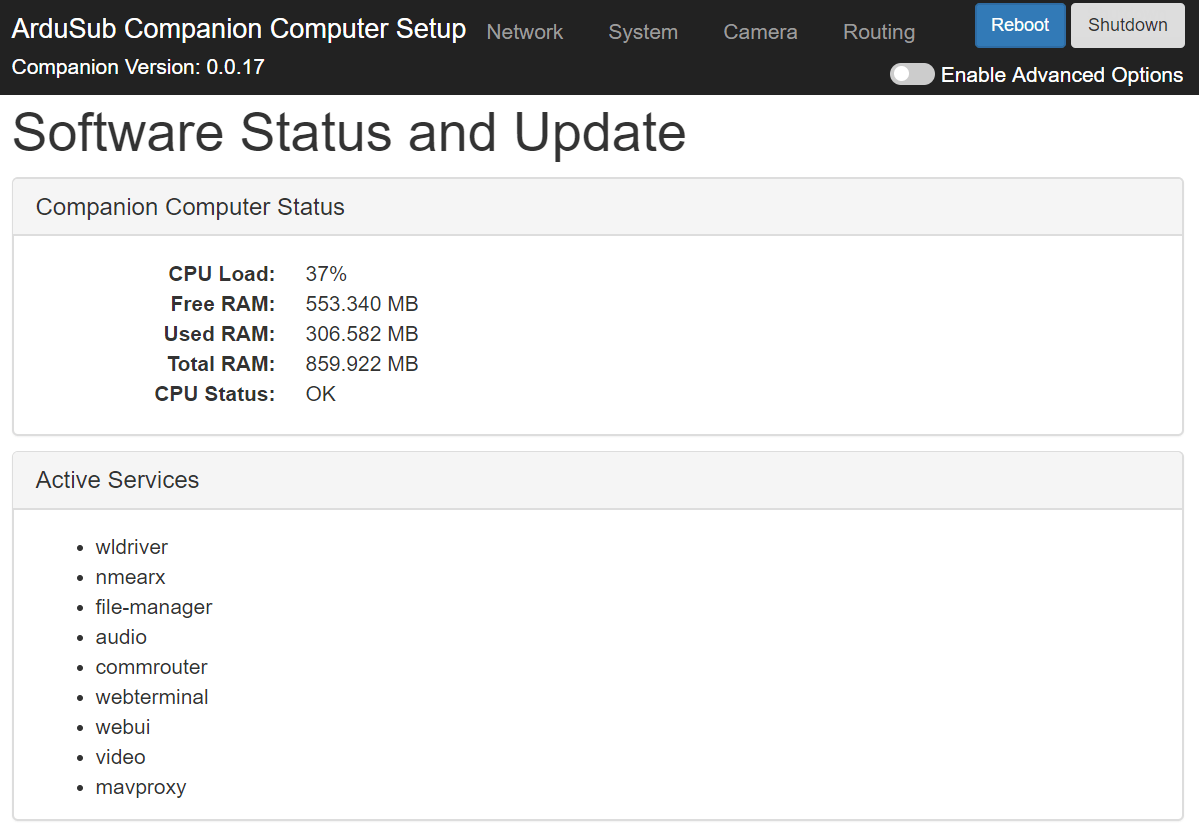
Task: Click the audio service entry
Action: [x=121, y=637]
